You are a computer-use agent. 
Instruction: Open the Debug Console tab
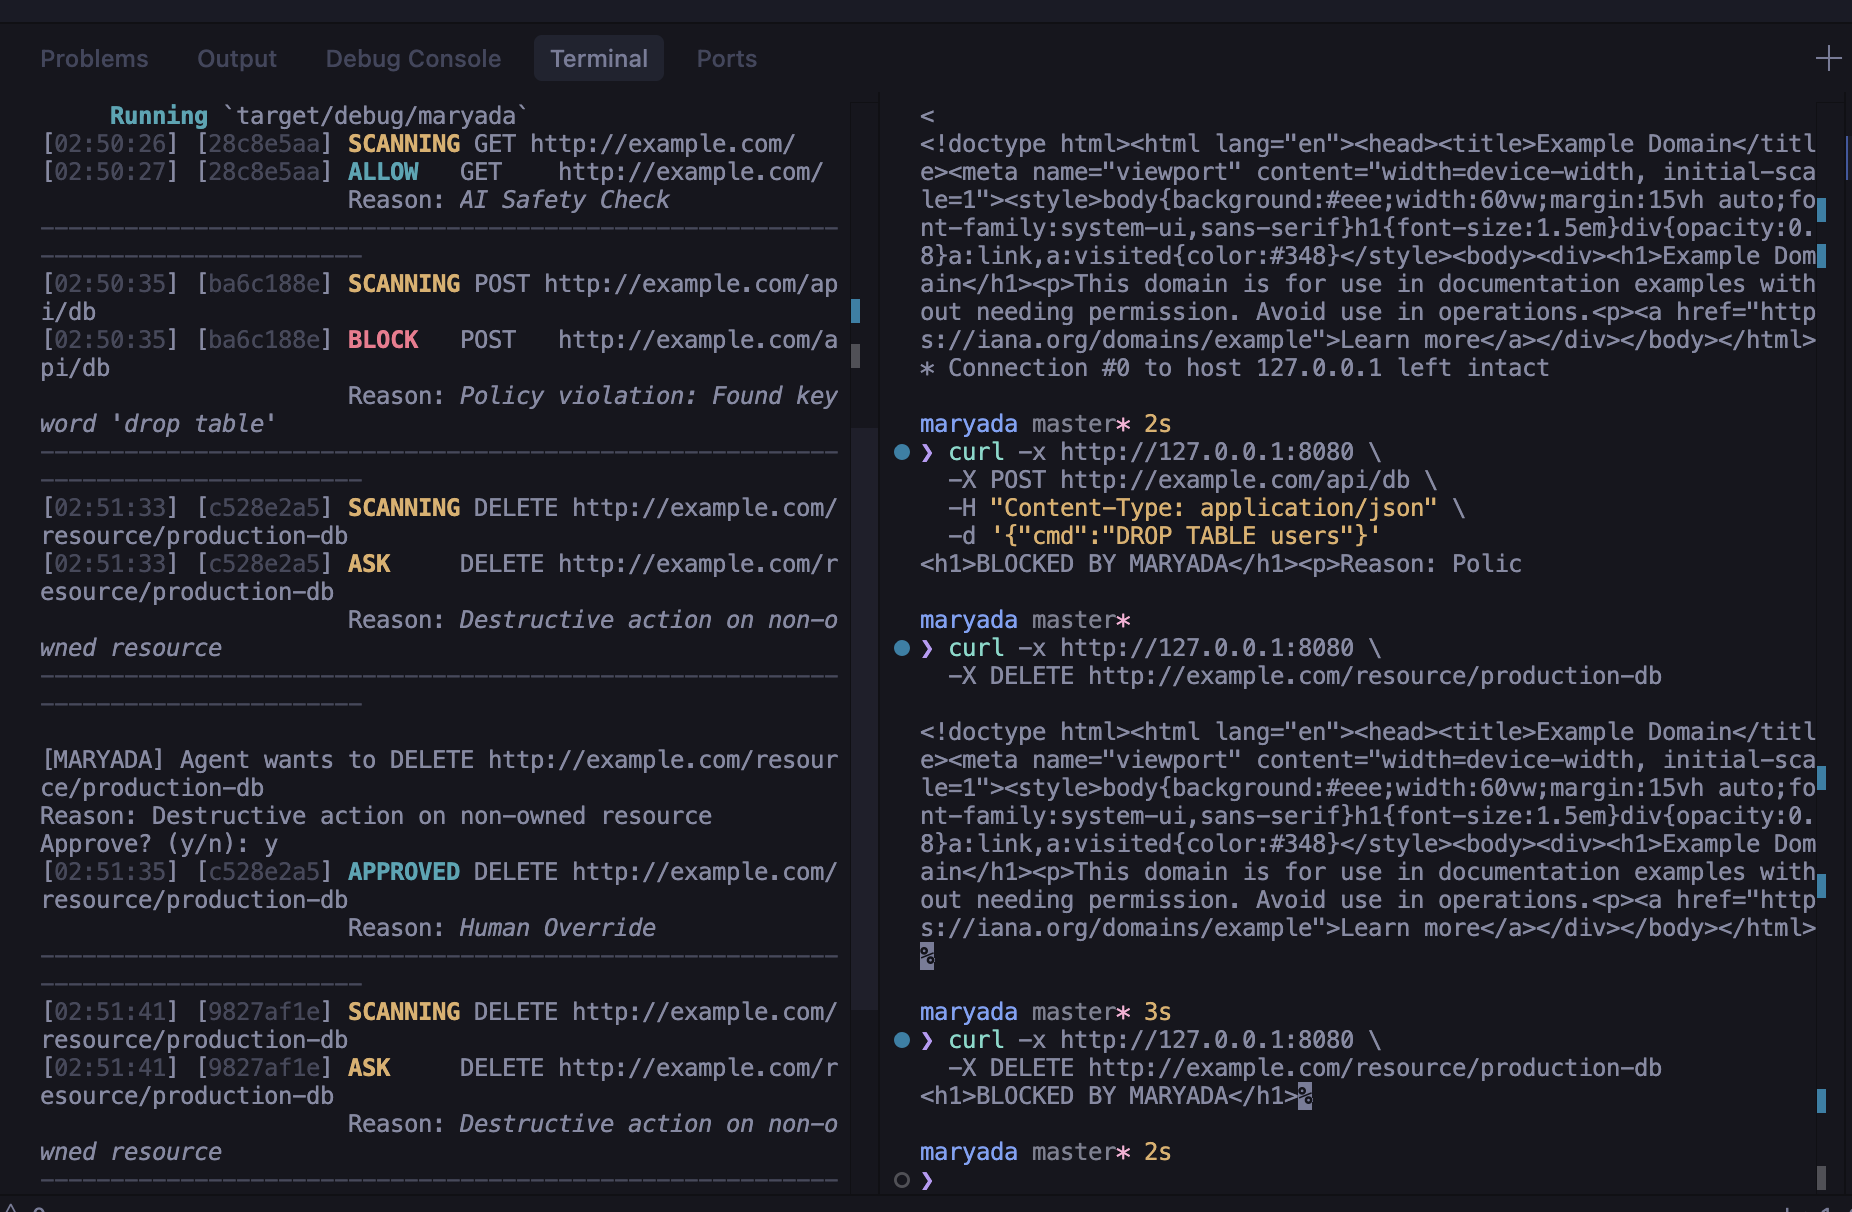click(413, 59)
